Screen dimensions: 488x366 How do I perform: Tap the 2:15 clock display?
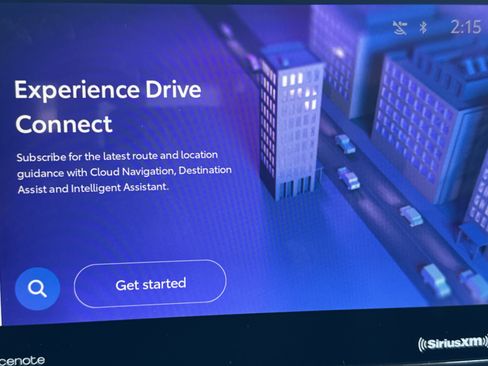click(466, 27)
